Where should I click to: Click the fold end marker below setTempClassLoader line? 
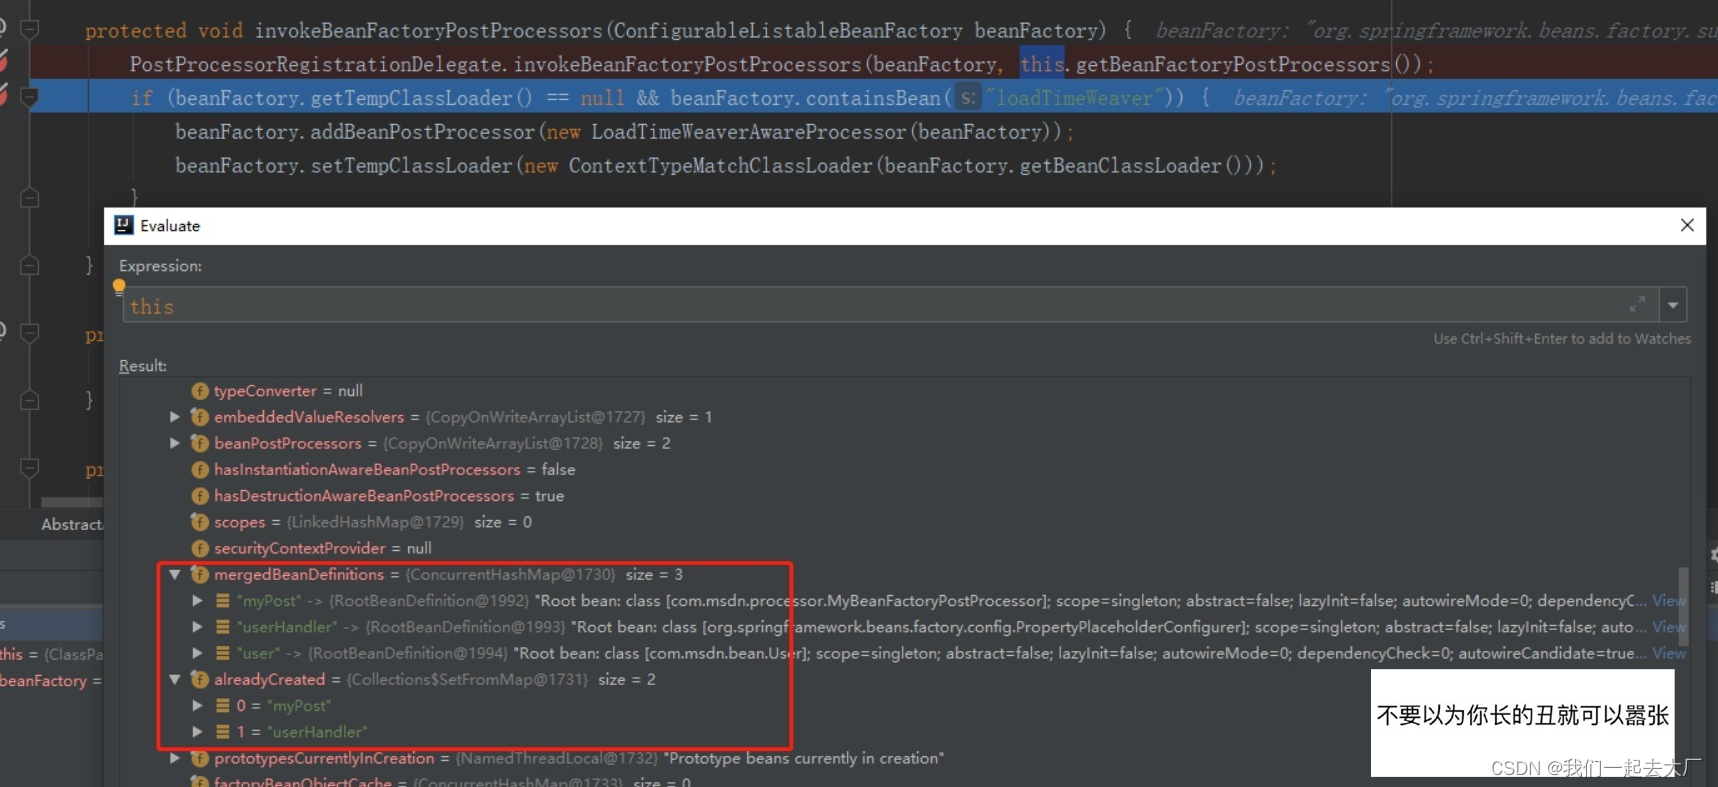pyautogui.click(x=30, y=198)
